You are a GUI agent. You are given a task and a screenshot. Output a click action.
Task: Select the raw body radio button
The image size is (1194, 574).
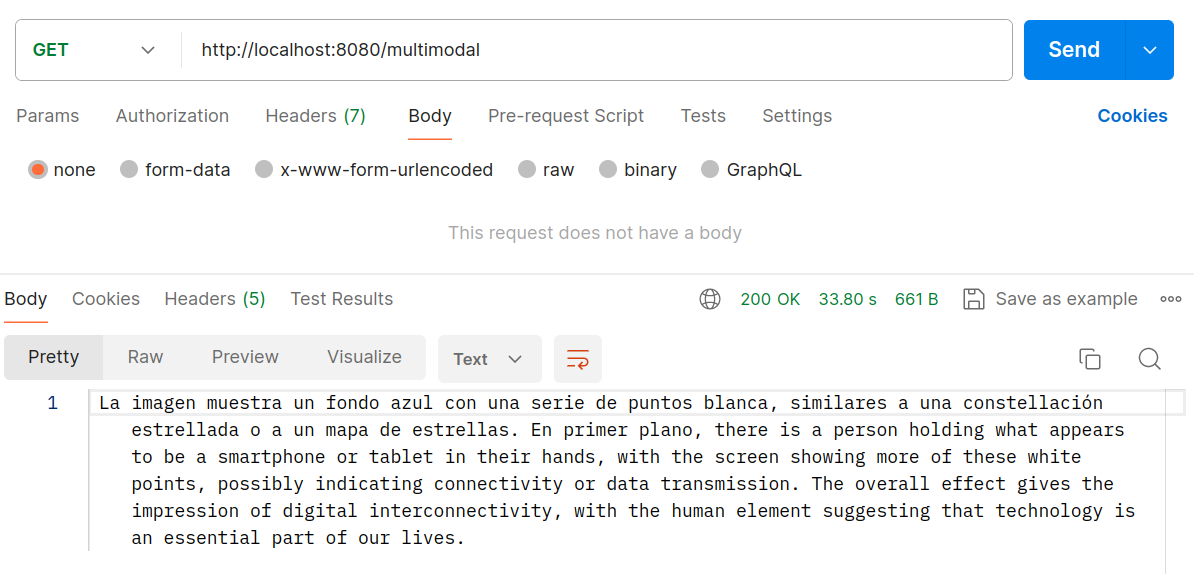click(527, 170)
